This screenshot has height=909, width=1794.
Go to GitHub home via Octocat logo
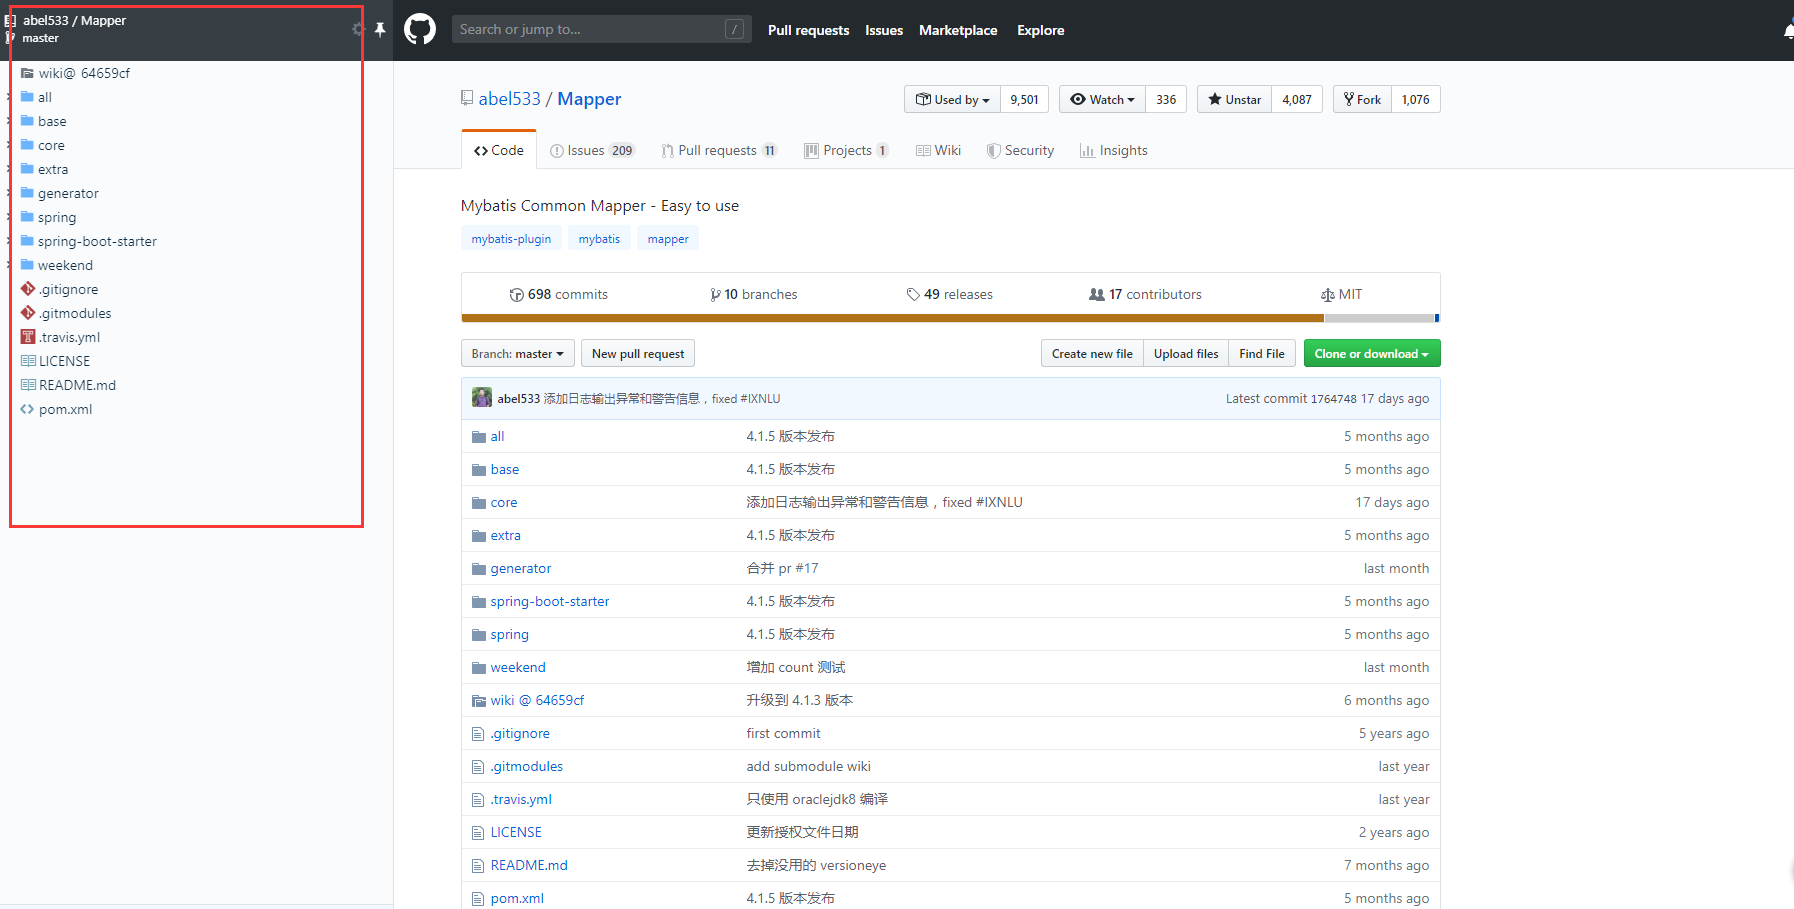tap(420, 29)
